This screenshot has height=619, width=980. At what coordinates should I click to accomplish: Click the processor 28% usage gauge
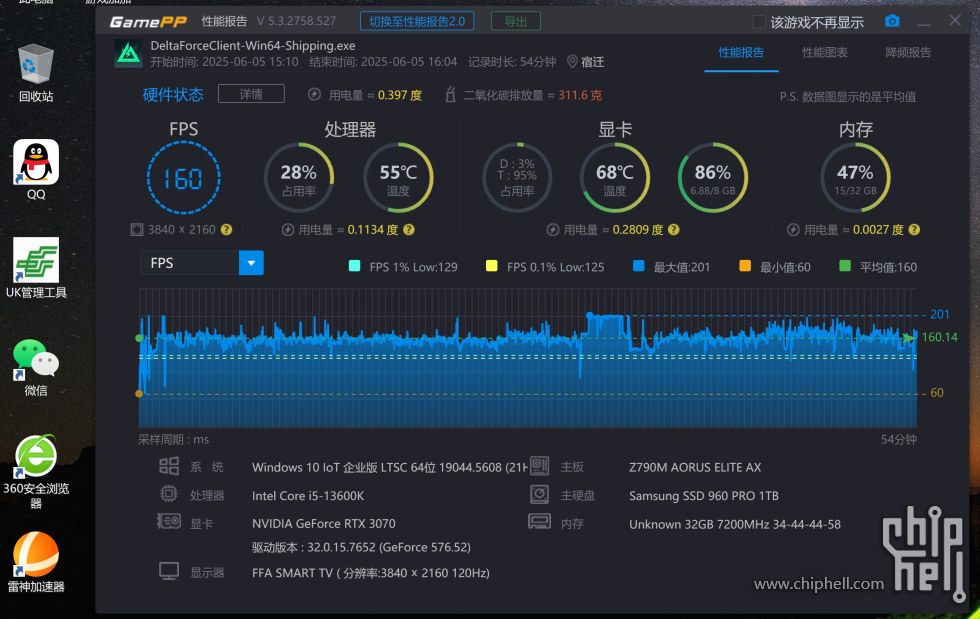click(299, 178)
